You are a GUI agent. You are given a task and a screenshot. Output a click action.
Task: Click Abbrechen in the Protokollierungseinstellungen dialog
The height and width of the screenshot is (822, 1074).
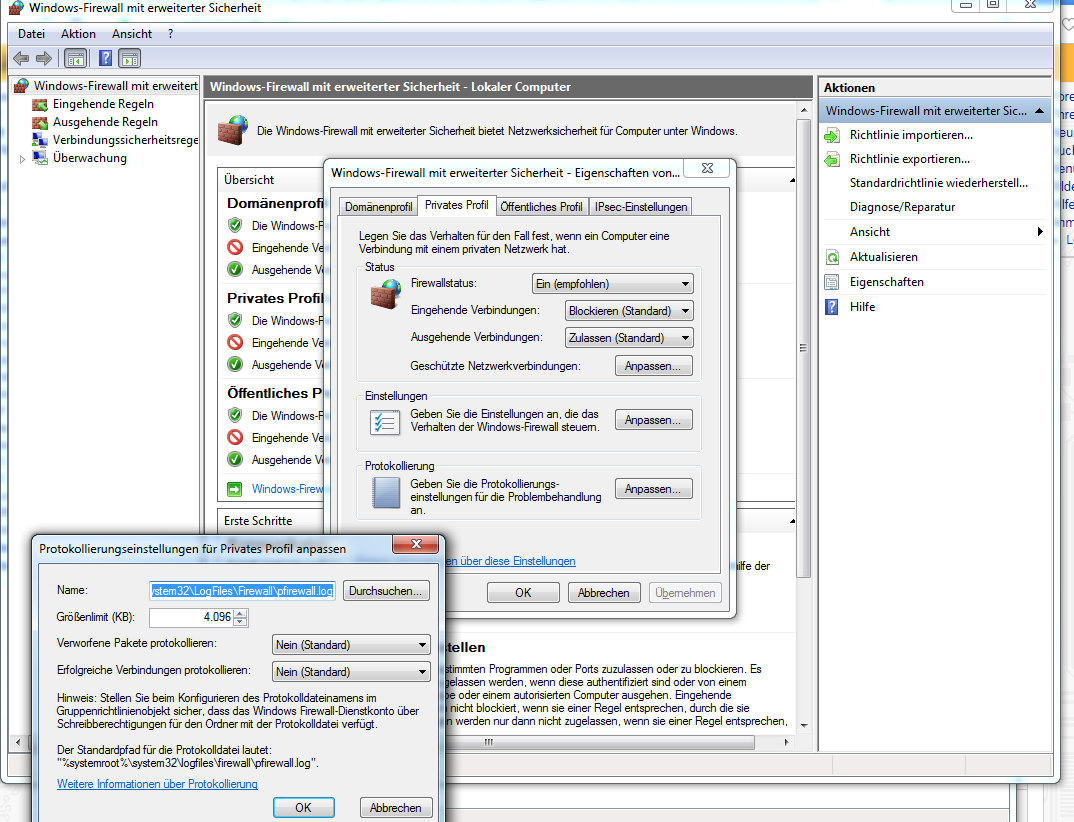tap(395, 808)
